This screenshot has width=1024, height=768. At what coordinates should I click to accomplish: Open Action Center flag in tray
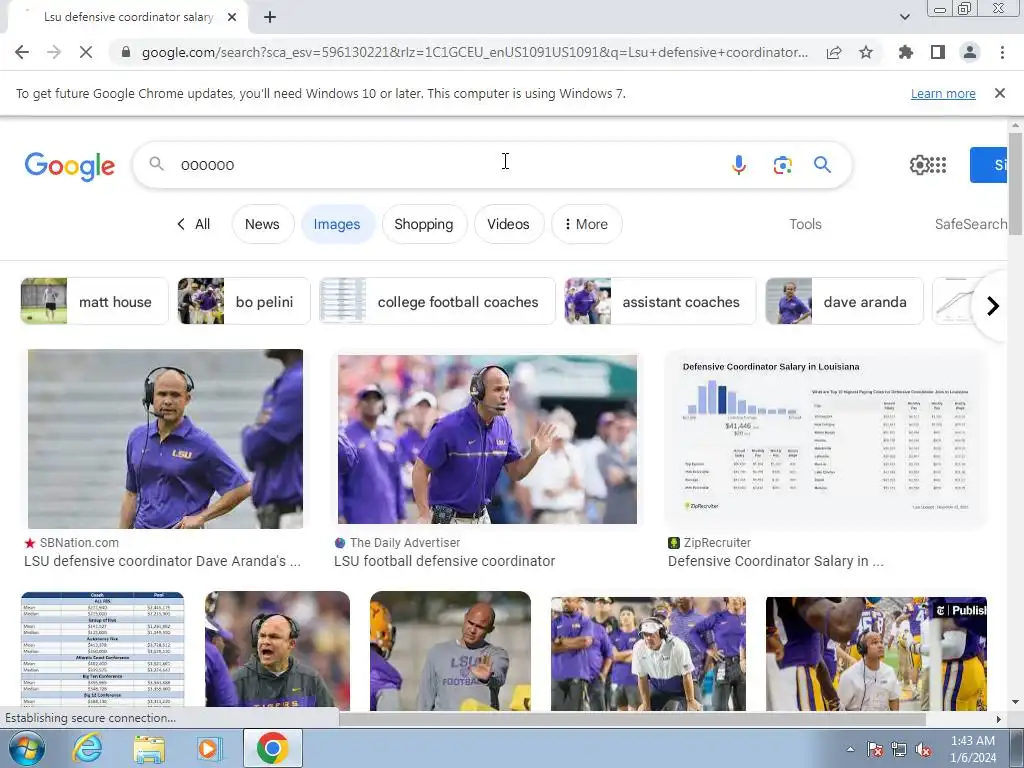(x=875, y=750)
